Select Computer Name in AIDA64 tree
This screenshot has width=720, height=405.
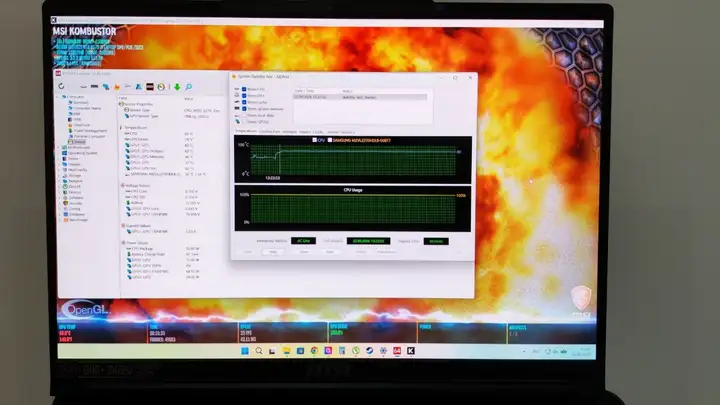point(87,108)
